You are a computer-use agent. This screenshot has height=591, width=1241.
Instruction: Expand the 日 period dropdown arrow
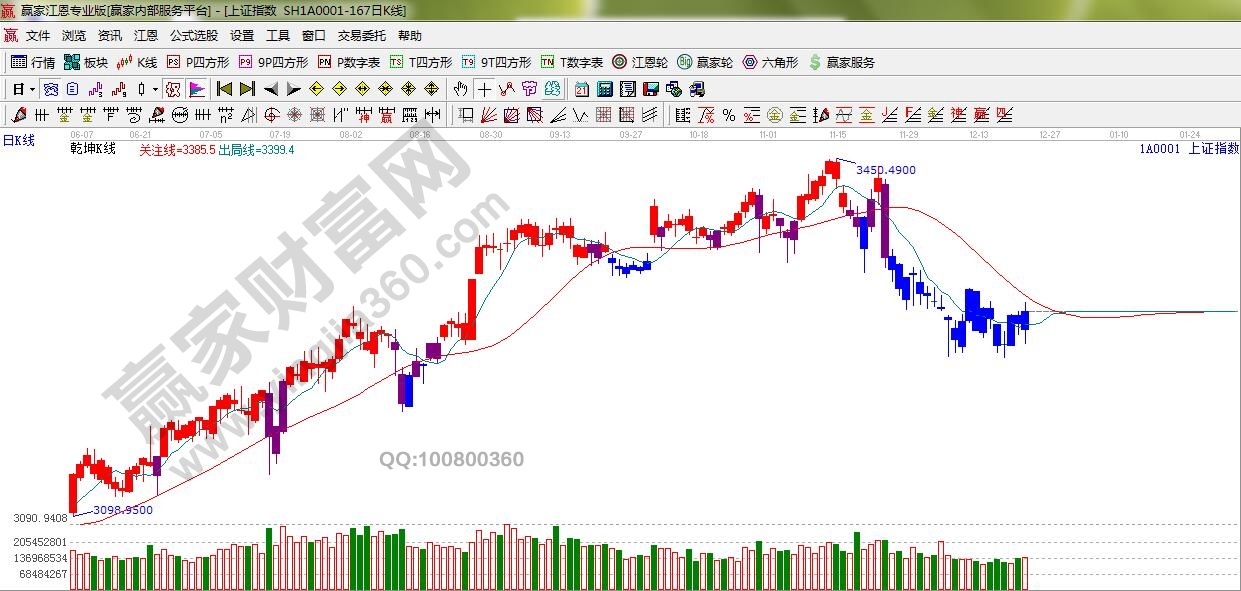pyautogui.click(x=32, y=89)
